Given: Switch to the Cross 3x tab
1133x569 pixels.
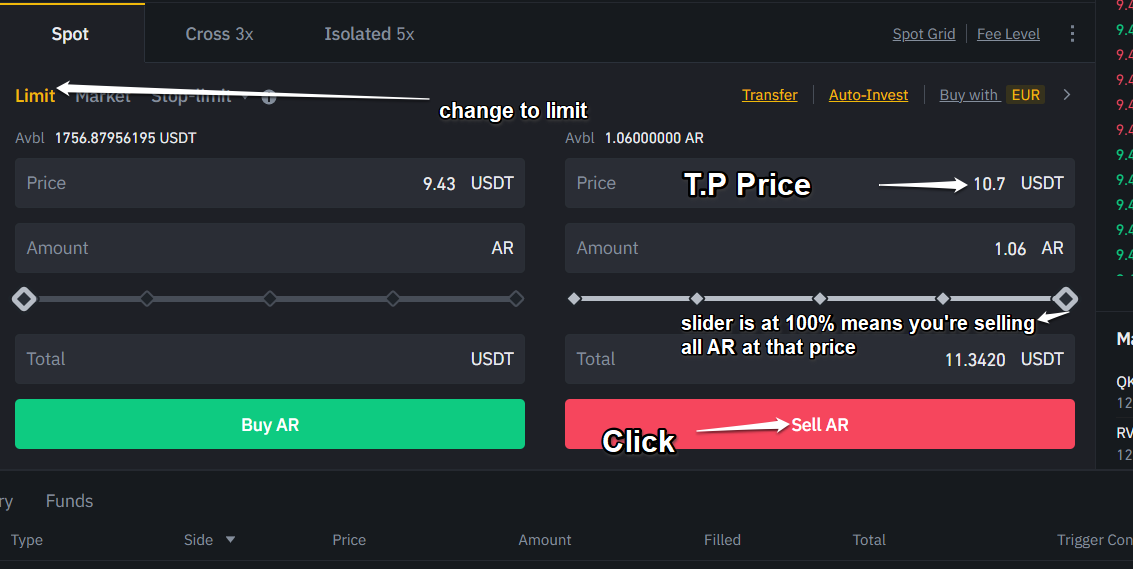Looking at the screenshot, I should click(219, 34).
